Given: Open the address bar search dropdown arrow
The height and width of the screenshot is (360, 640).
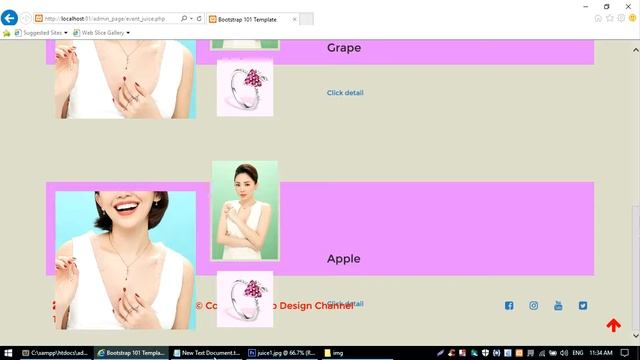Looking at the screenshot, I should coord(191,19).
